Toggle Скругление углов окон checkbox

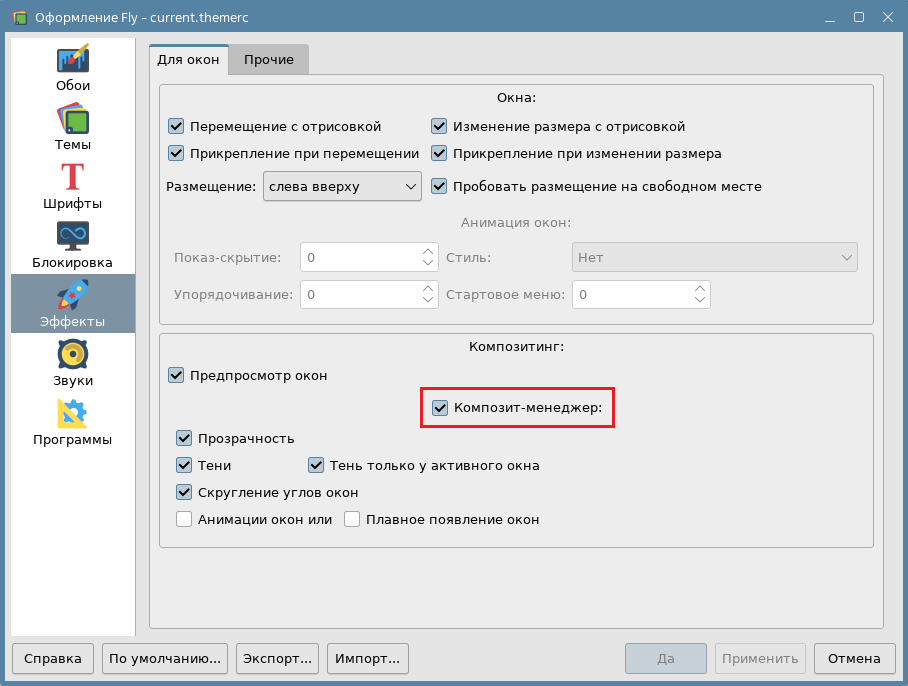click(184, 492)
